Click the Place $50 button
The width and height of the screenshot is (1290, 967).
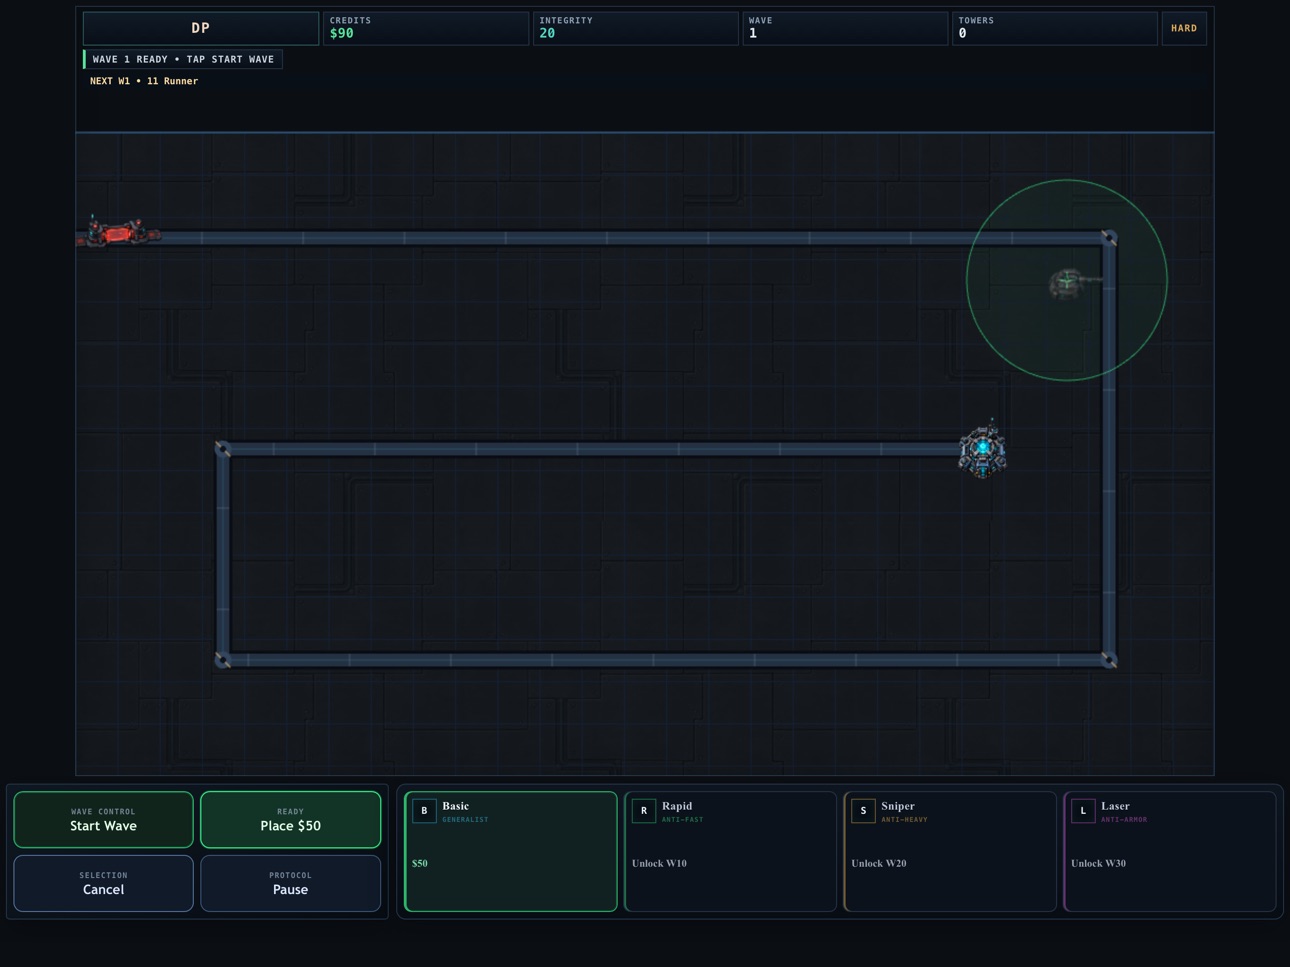(290, 820)
